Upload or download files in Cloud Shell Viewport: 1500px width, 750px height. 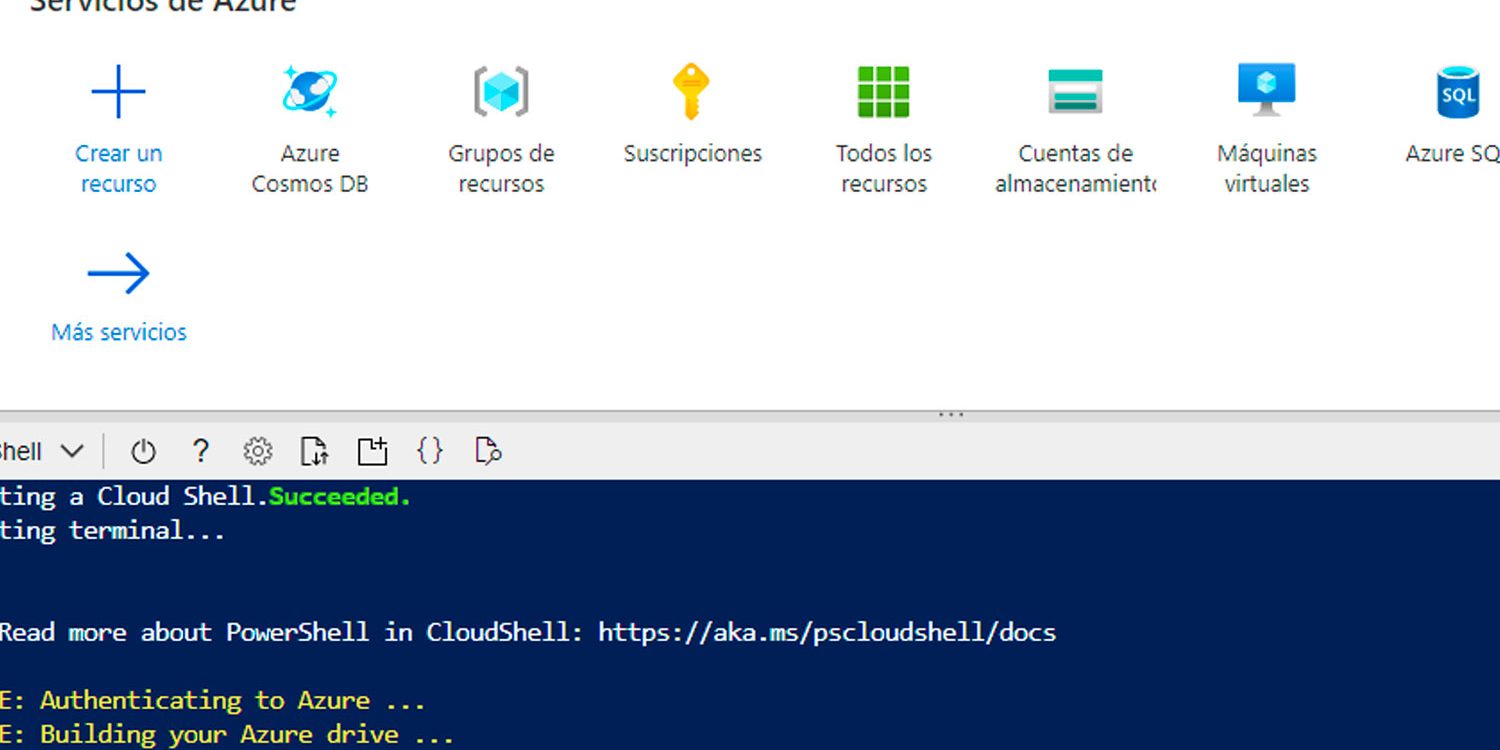click(x=314, y=451)
